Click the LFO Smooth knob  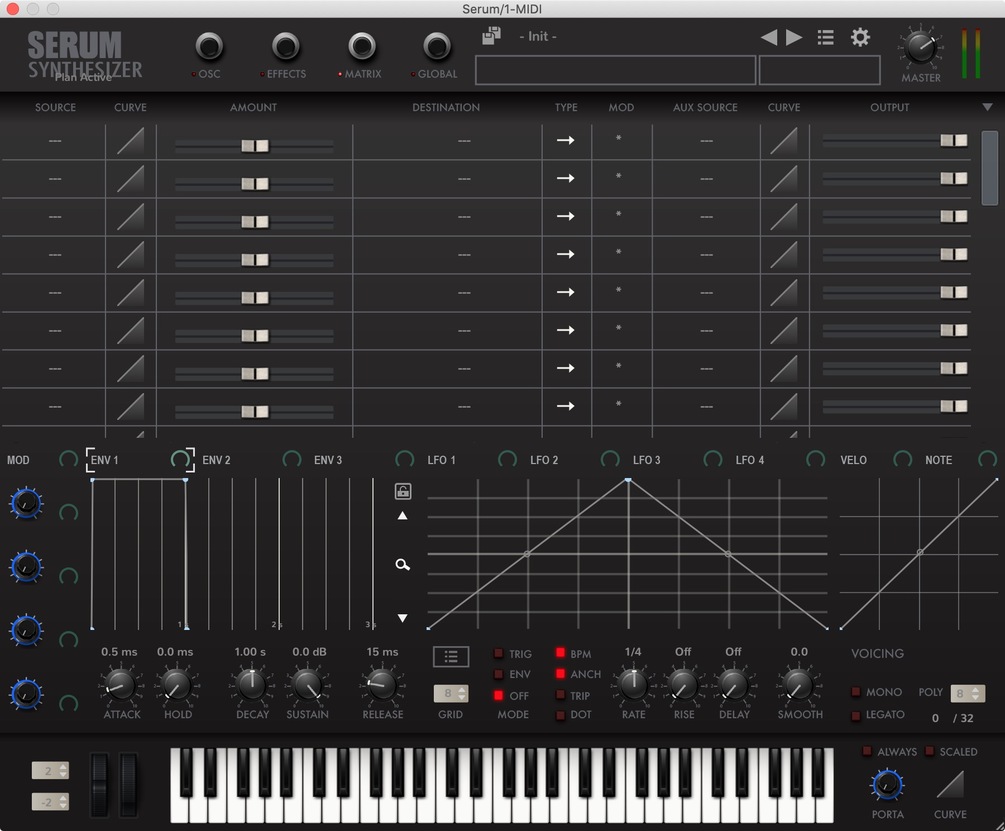(x=798, y=686)
